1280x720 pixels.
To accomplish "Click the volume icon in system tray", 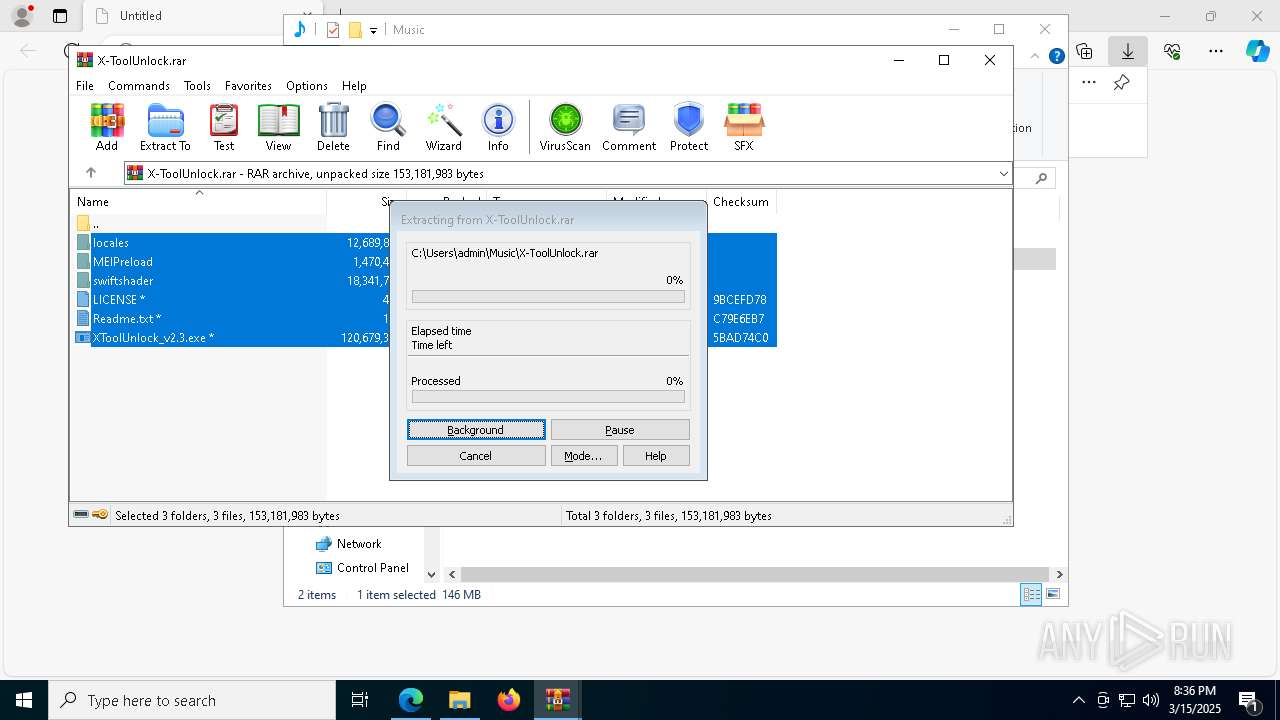I will [1151, 700].
